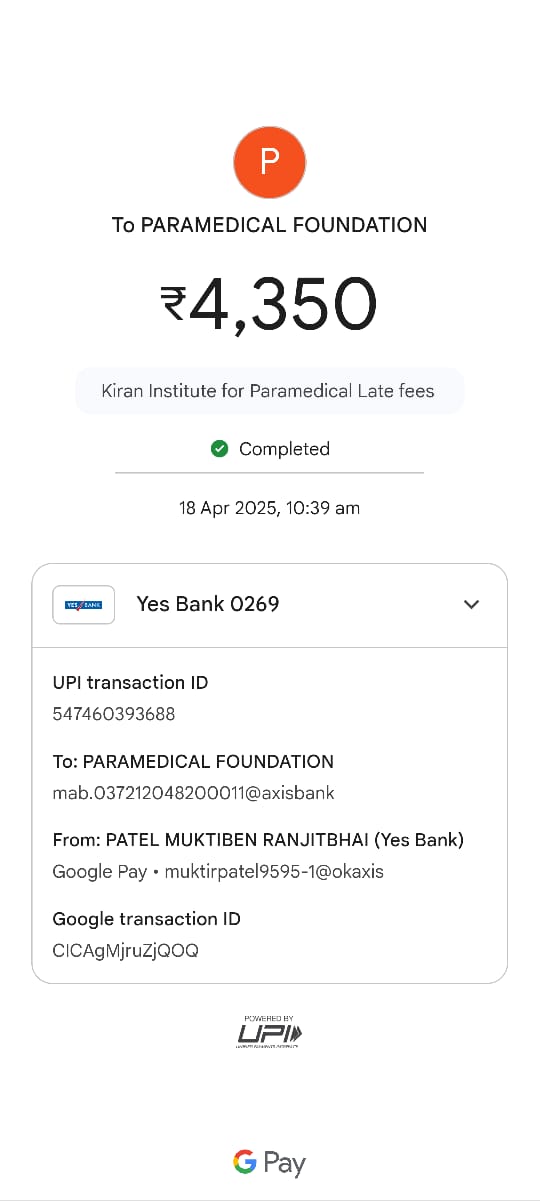Click the muktirpatel9595-1@okaxis sender ID
Screen dimensions: 540x1201
274,872
